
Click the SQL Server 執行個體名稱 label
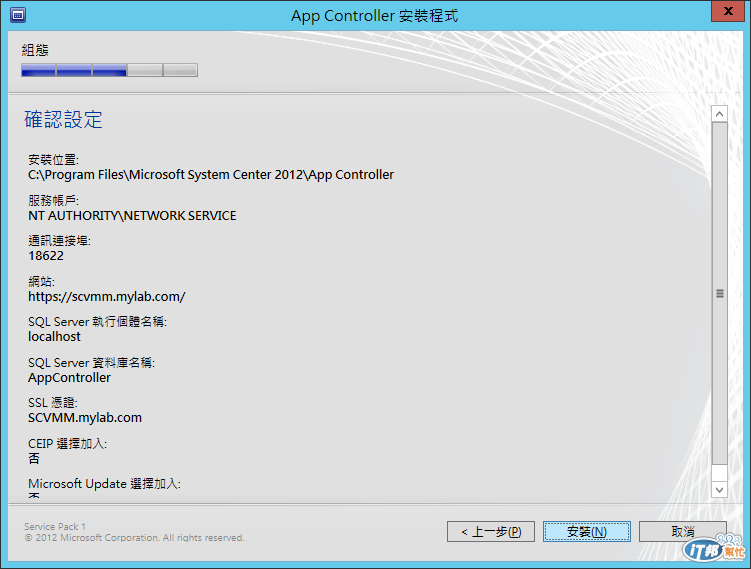[x=97, y=321]
